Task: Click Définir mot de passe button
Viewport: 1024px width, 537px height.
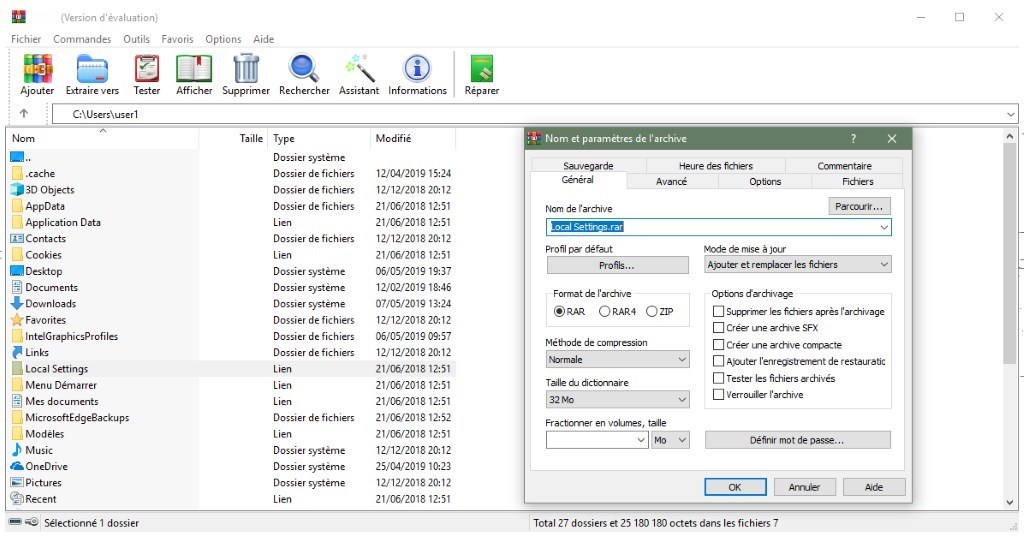Action: (797, 440)
